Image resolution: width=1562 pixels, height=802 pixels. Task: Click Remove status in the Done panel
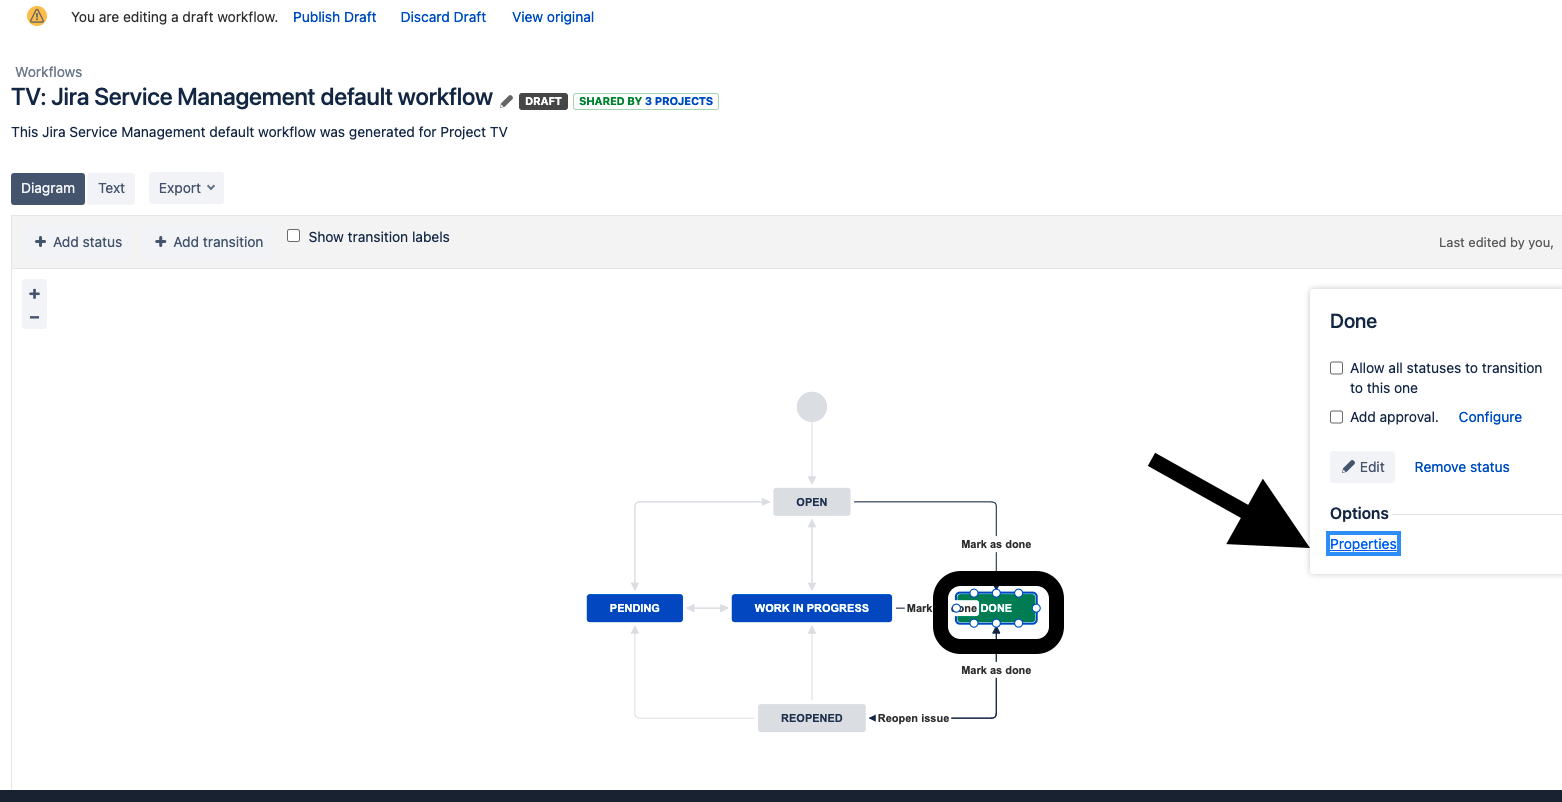[1461, 466]
